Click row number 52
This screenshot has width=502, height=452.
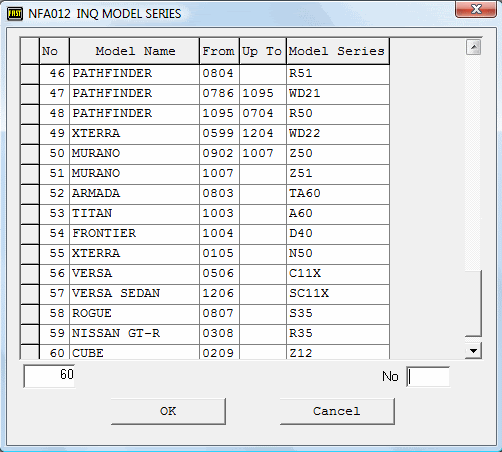tap(57, 193)
